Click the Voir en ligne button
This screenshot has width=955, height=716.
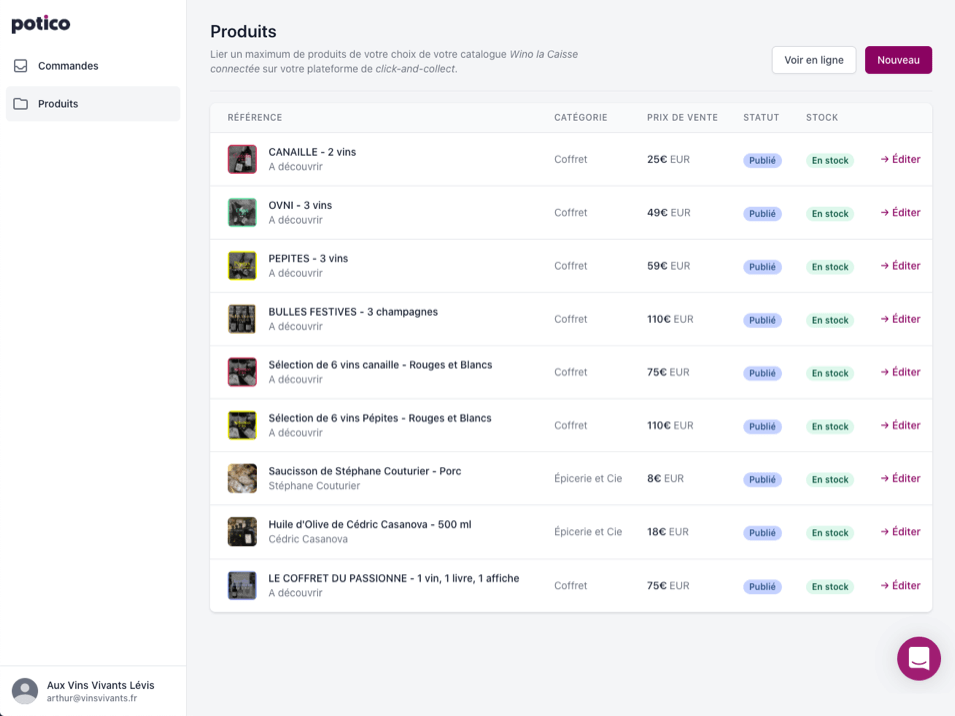point(813,60)
